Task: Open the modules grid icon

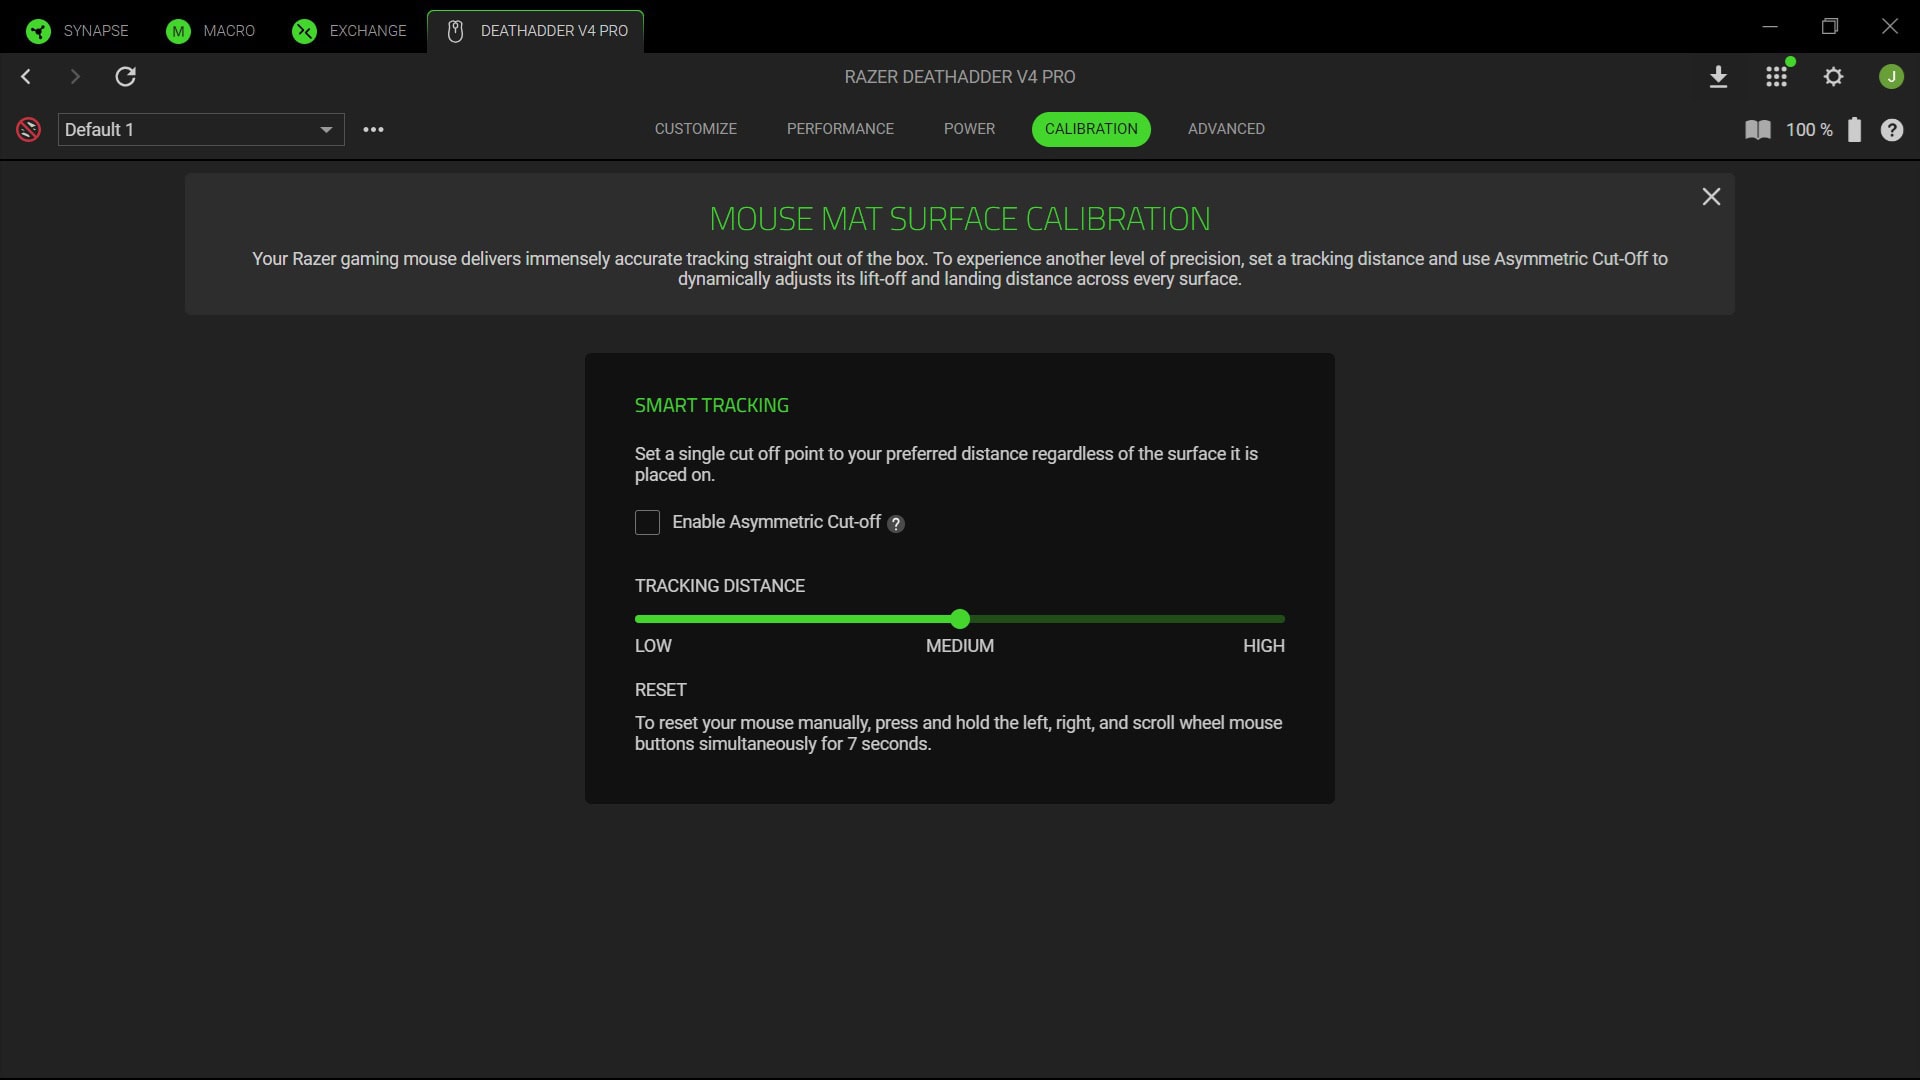Action: coord(1776,77)
